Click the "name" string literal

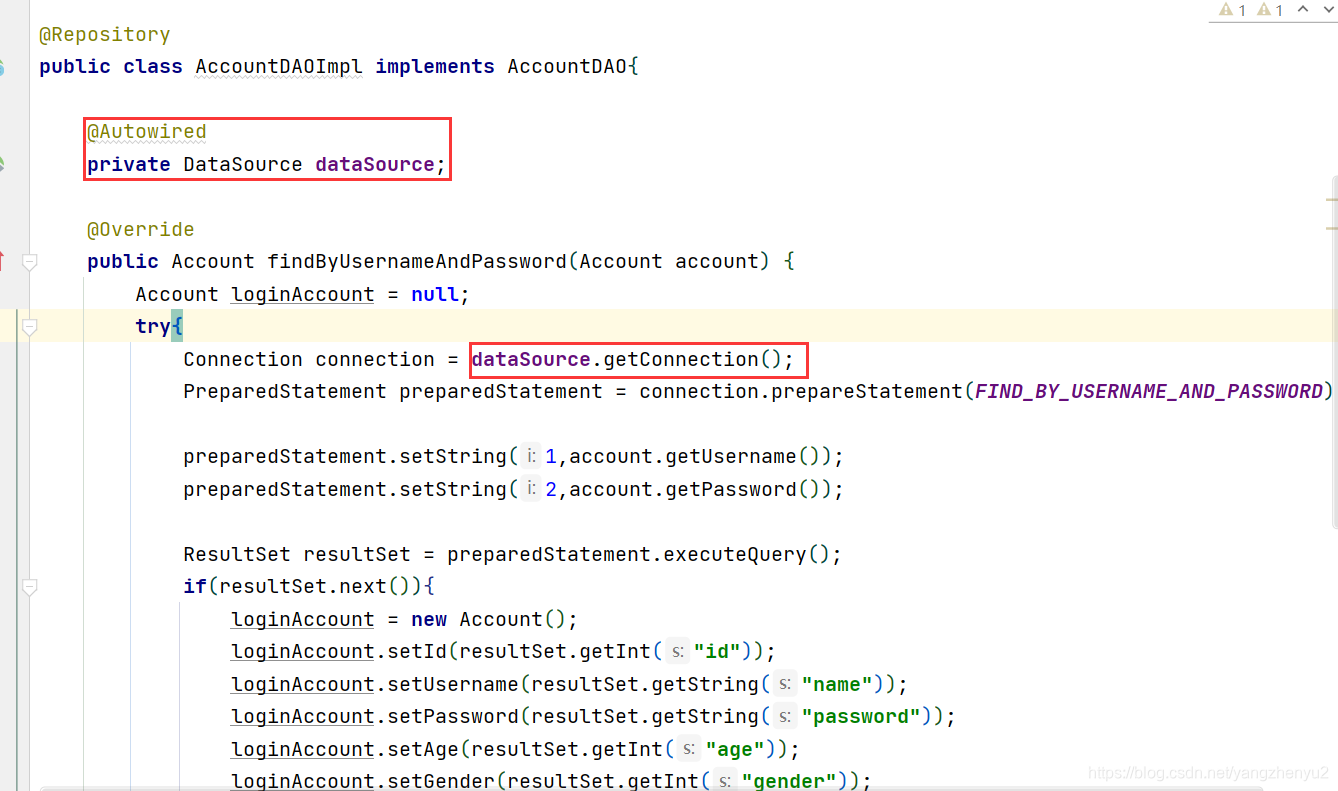[x=837, y=685]
